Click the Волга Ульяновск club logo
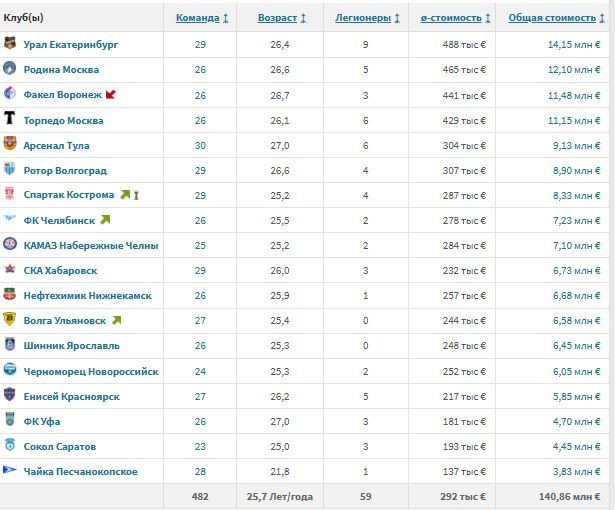The height and width of the screenshot is (510, 615). click(x=10, y=320)
